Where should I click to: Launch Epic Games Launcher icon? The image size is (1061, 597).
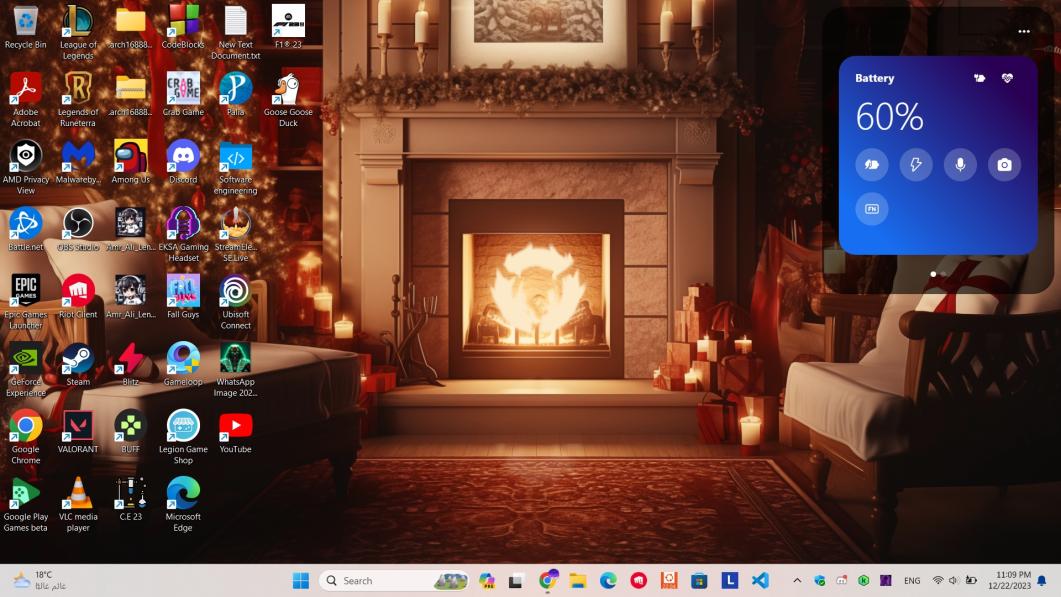tap(25, 290)
